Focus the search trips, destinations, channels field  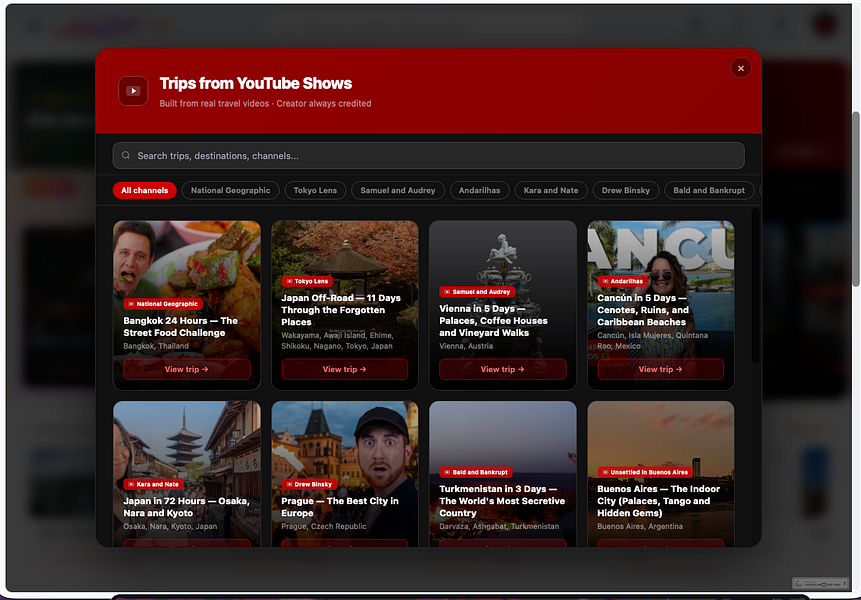428,155
